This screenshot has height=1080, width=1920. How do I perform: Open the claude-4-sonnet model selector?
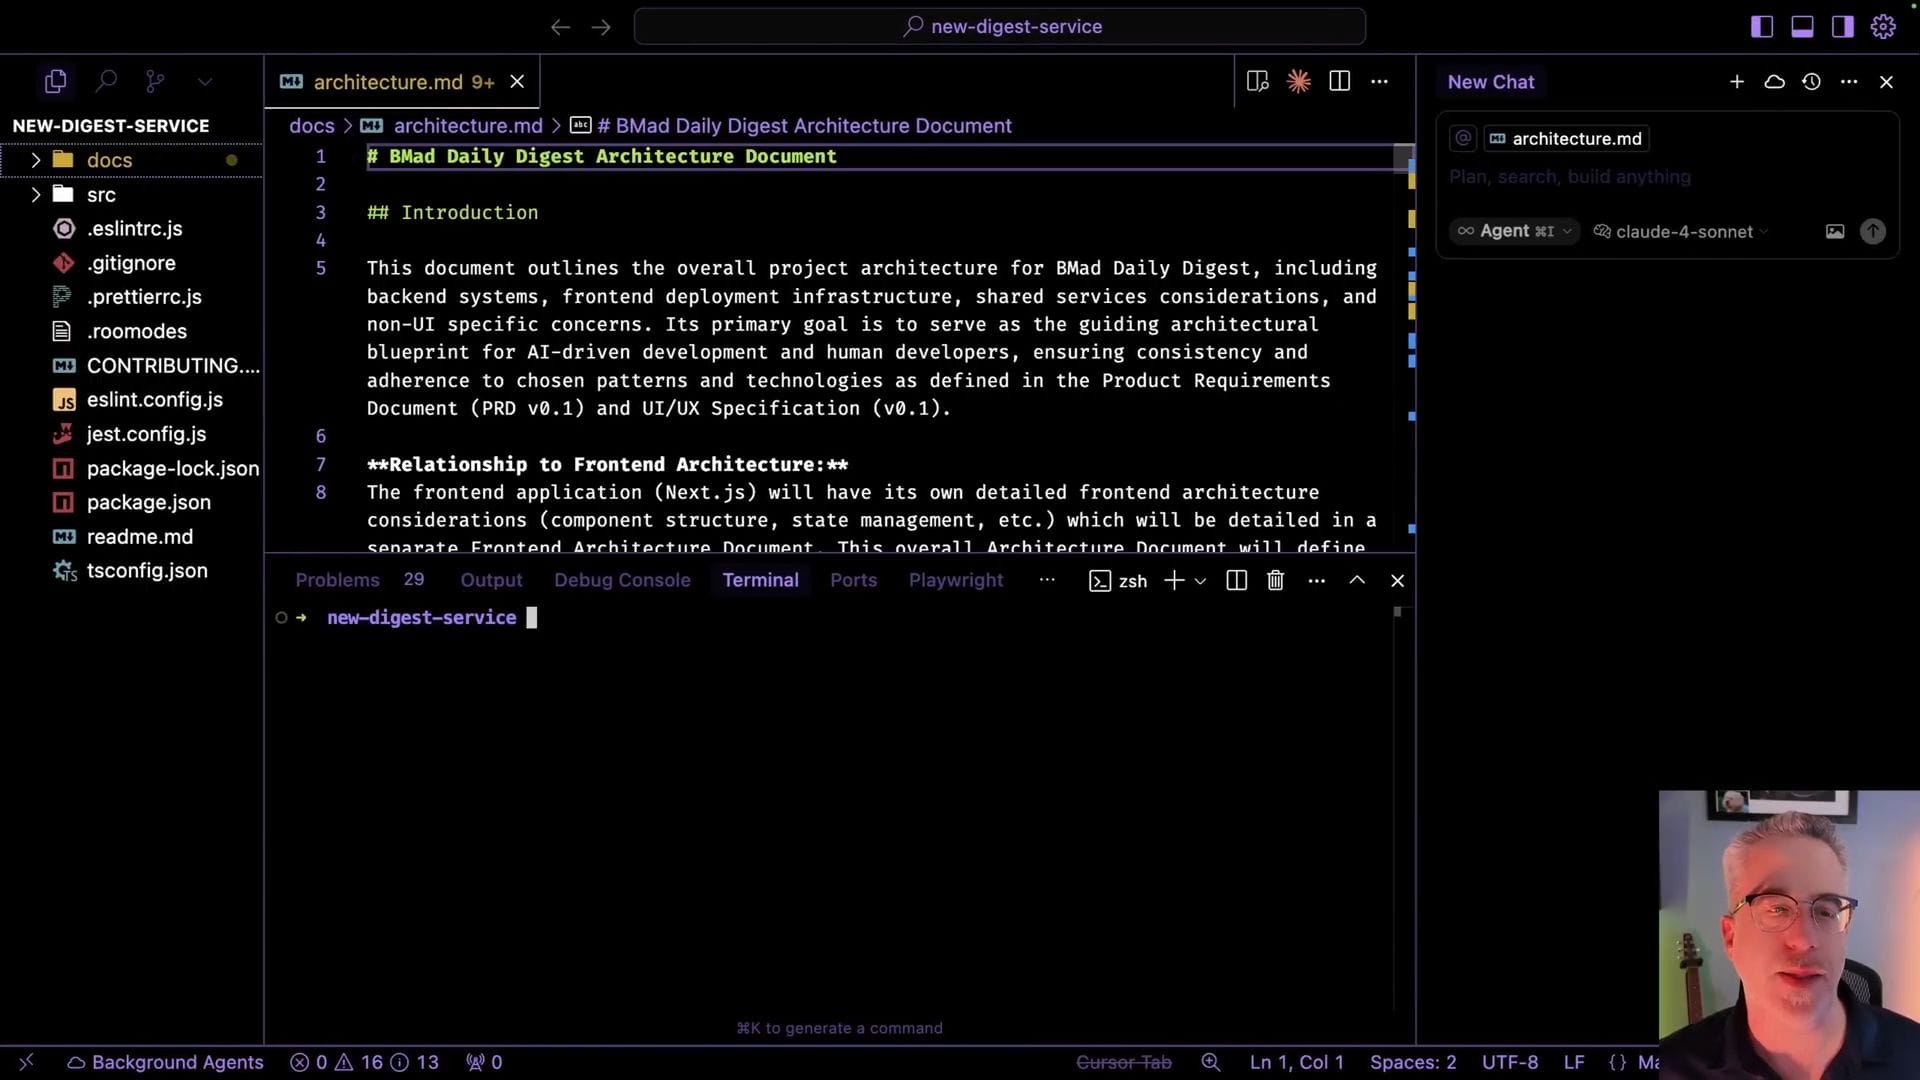pos(1682,231)
